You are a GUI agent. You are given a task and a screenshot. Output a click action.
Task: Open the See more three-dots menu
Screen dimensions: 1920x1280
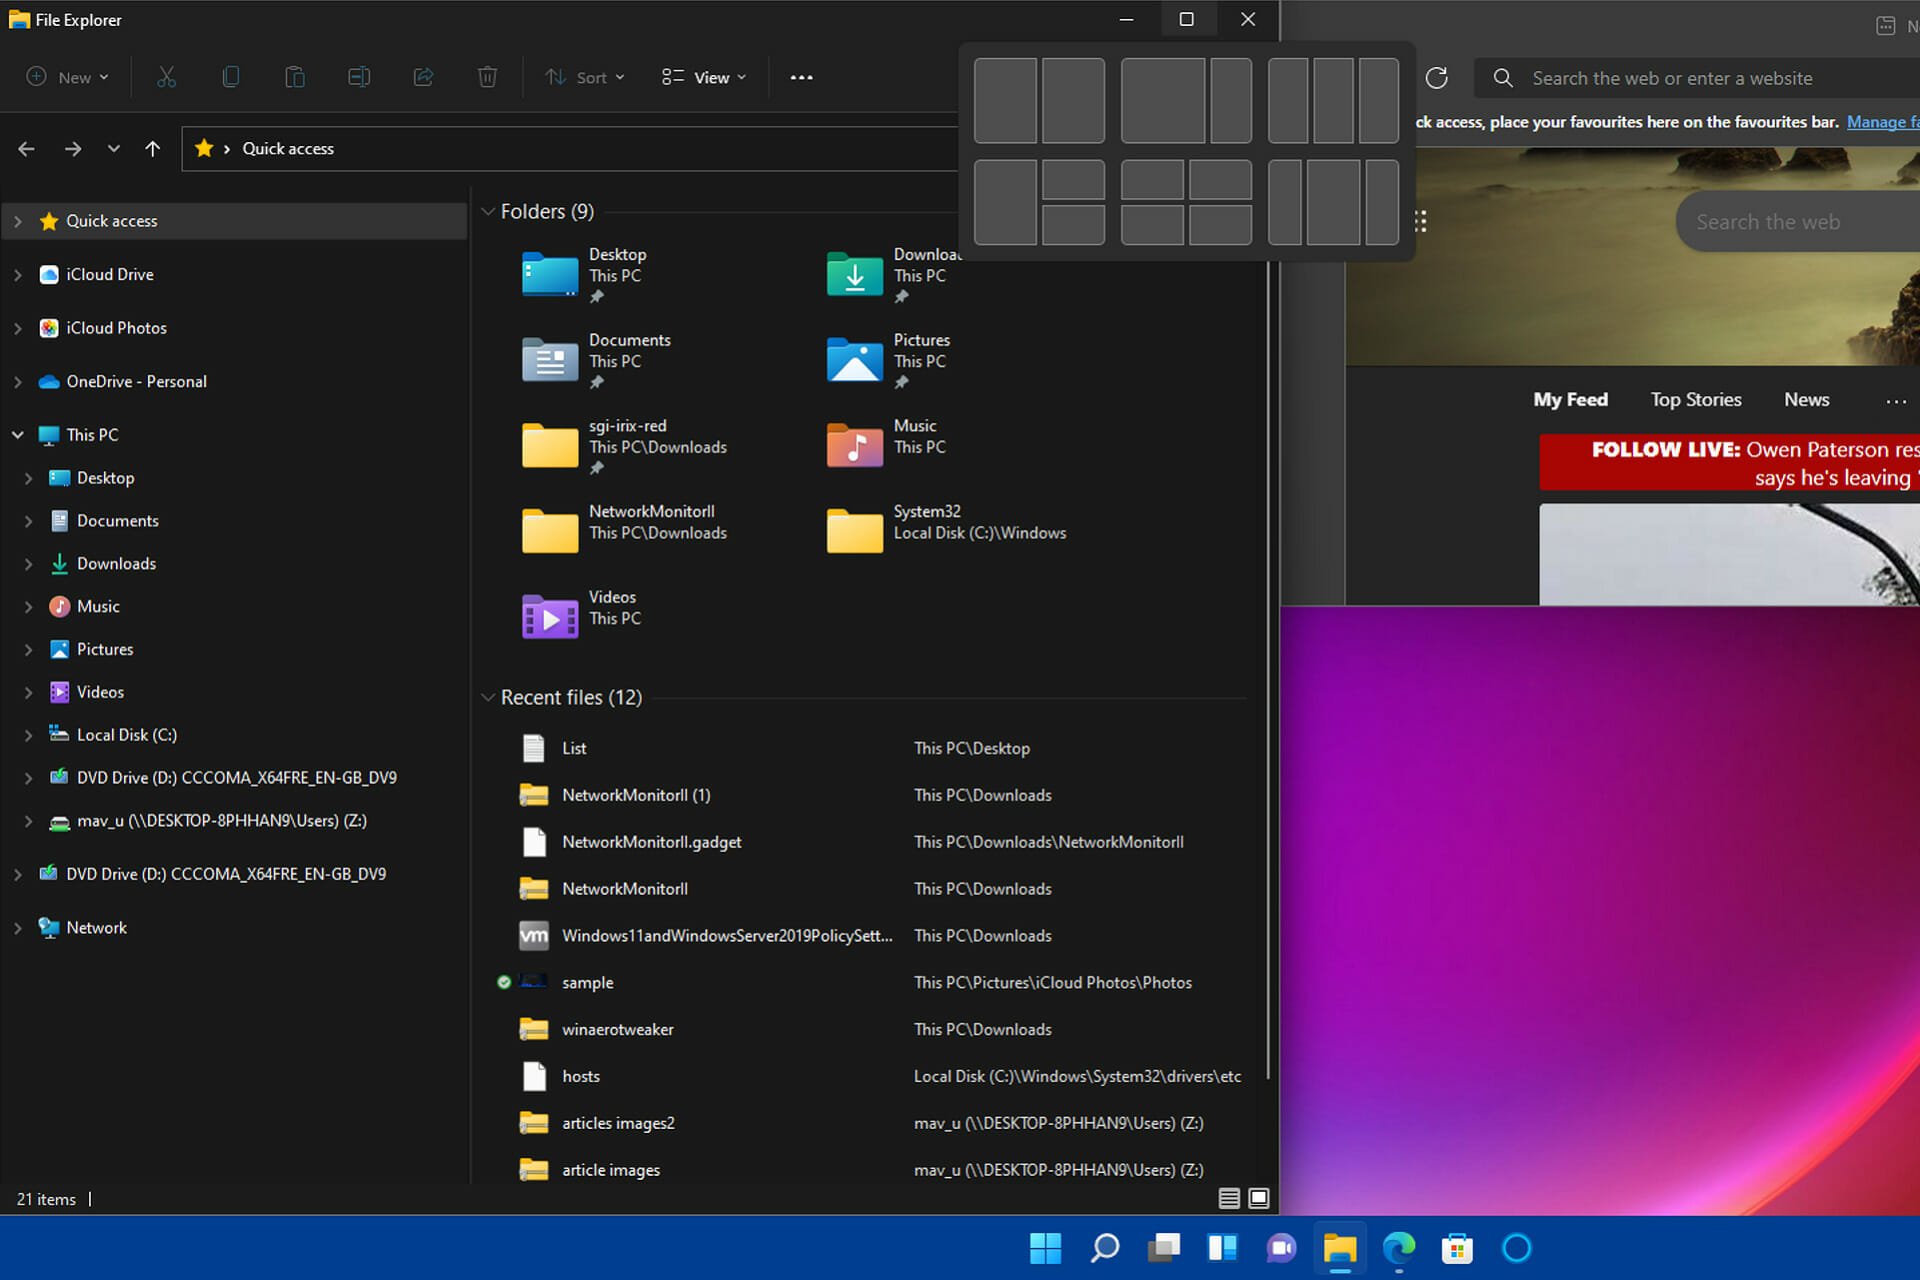click(801, 77)
